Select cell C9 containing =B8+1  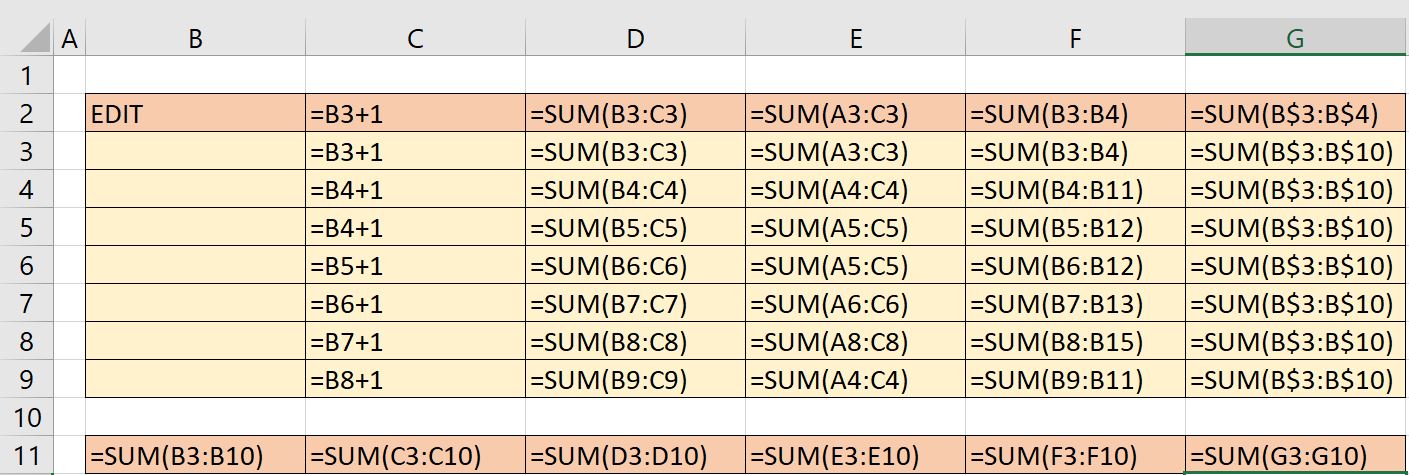[415, 380]
